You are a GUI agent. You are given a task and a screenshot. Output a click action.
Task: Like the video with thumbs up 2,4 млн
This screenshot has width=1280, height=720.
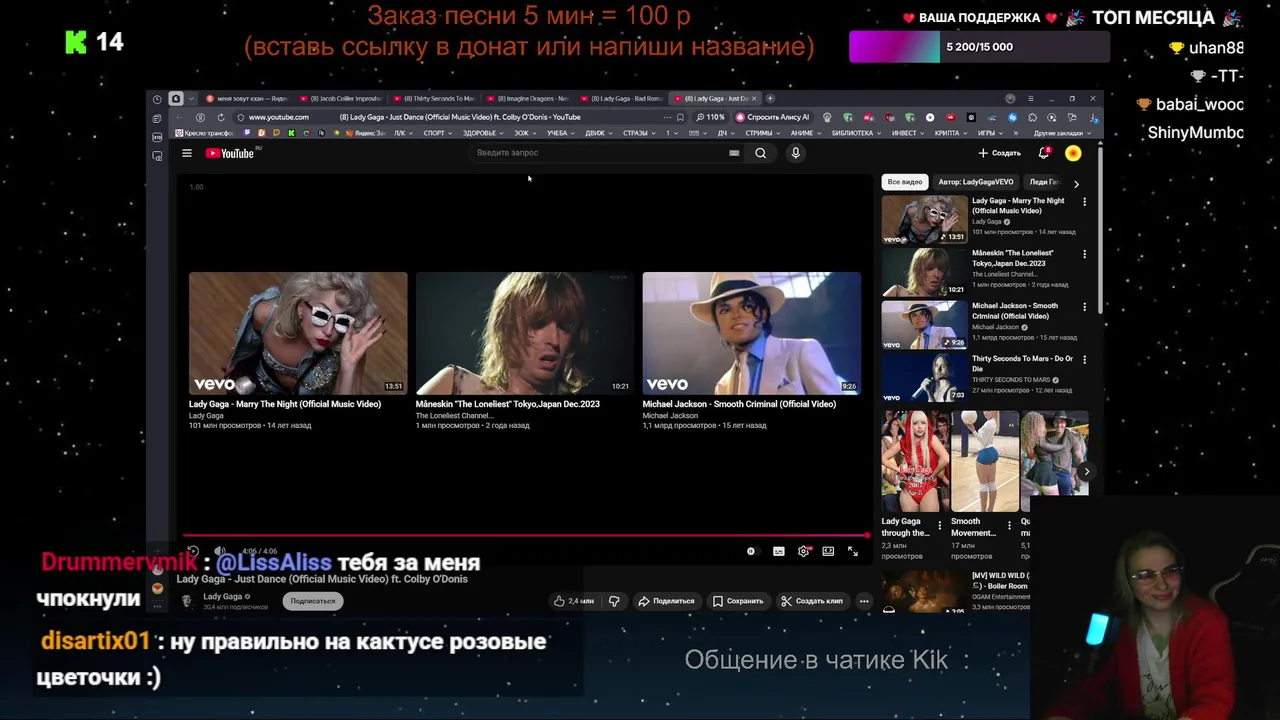coord(574,601)
